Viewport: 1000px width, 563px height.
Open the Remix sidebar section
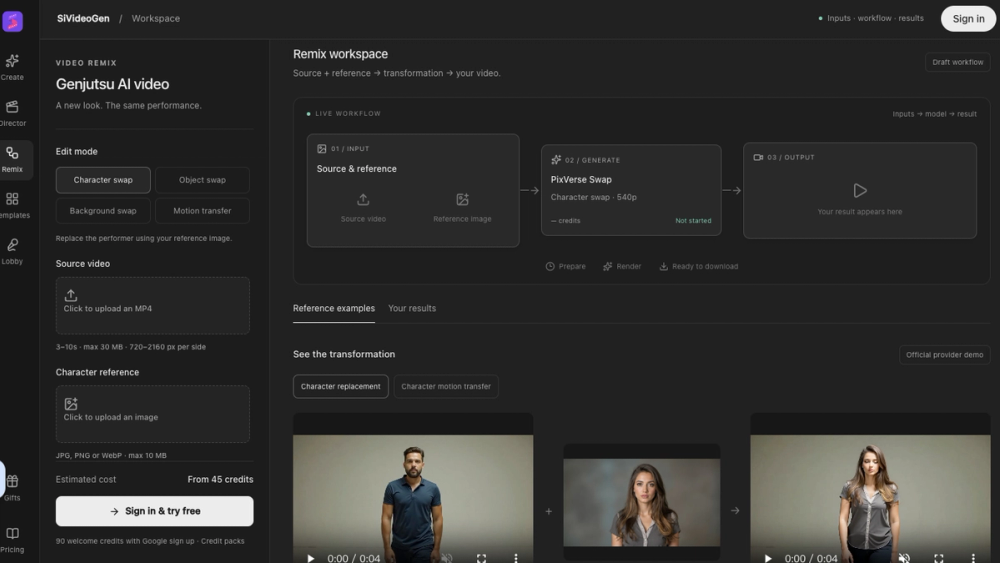12,159
